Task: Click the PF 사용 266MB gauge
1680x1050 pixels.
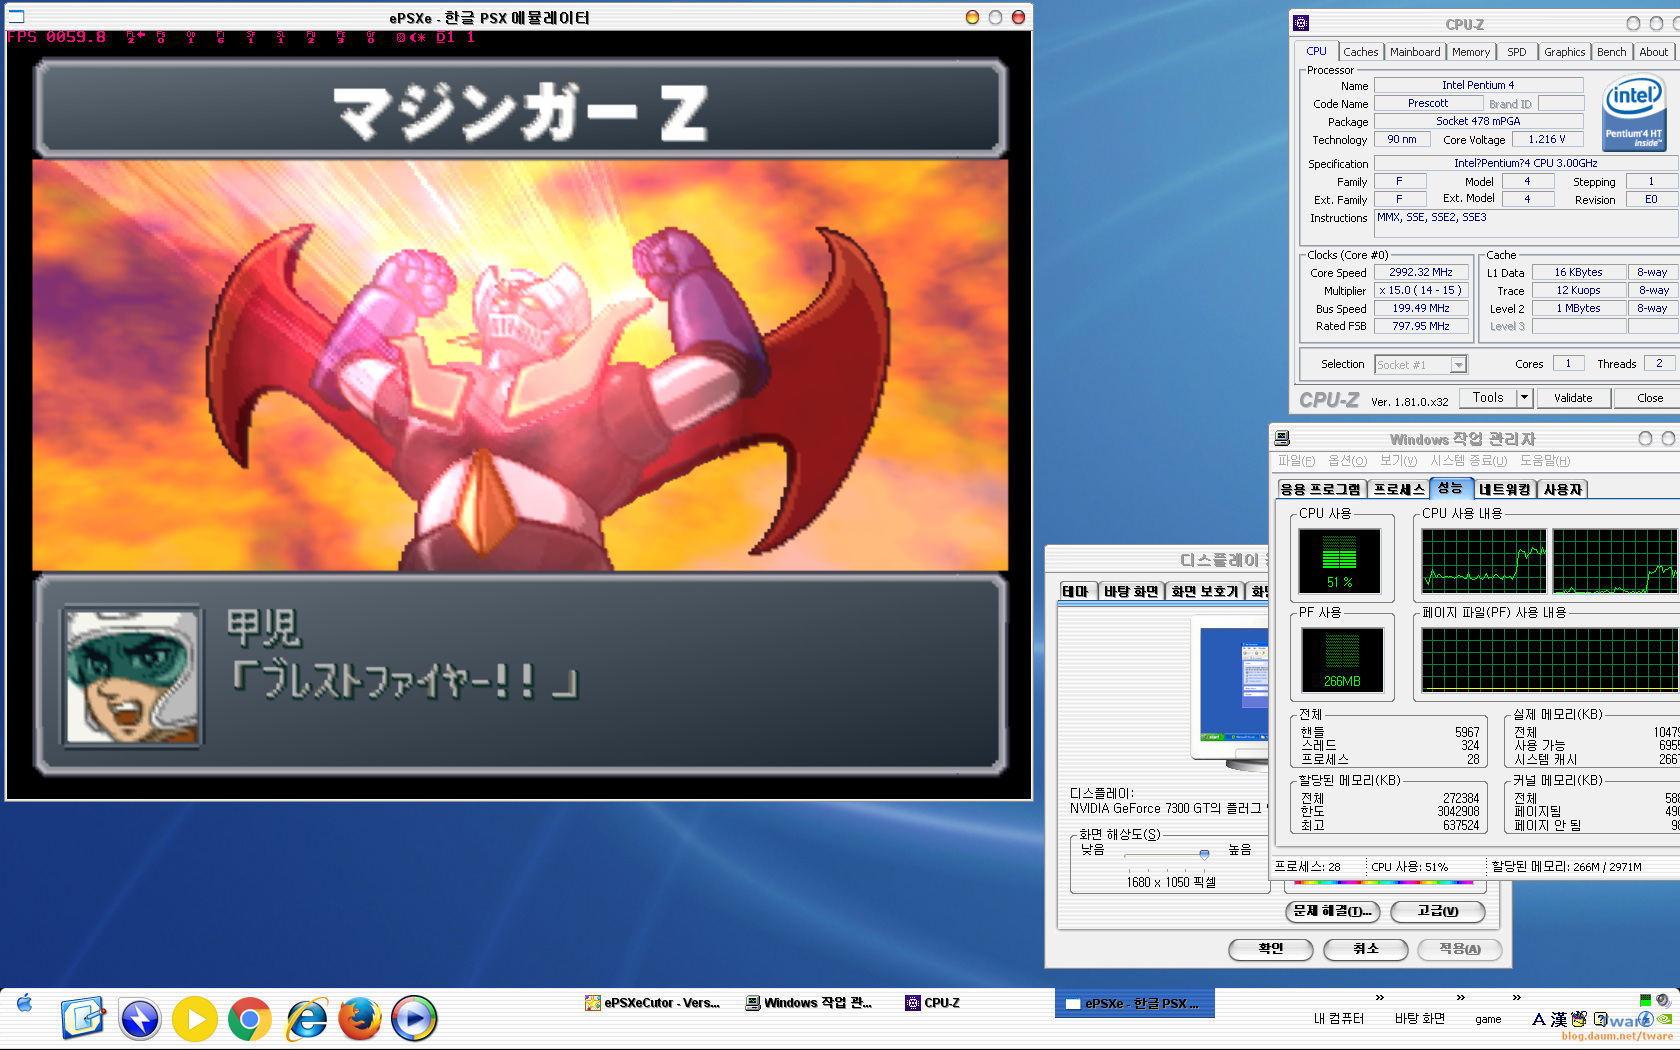Action: click(1342, 660)
